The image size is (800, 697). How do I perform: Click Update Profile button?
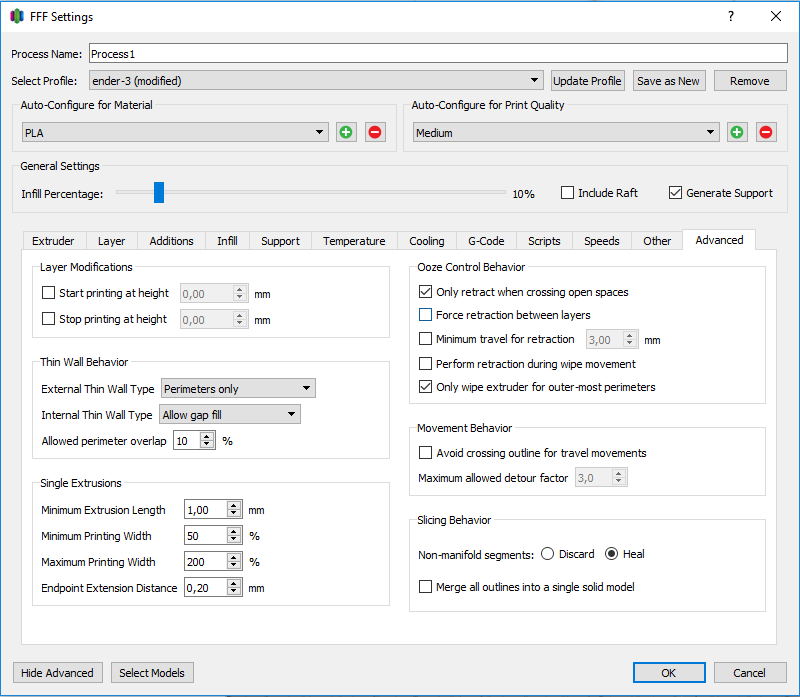[x=587, y=81]
